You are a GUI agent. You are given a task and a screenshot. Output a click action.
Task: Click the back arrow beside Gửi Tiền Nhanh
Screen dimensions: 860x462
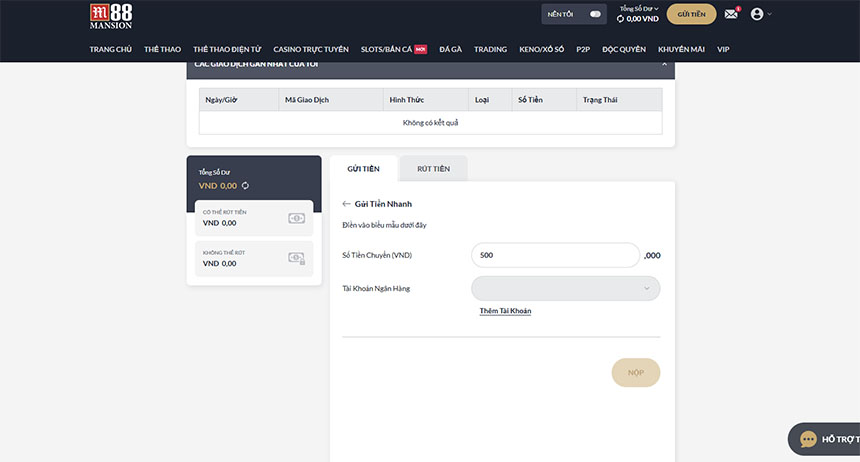point(347,204)
